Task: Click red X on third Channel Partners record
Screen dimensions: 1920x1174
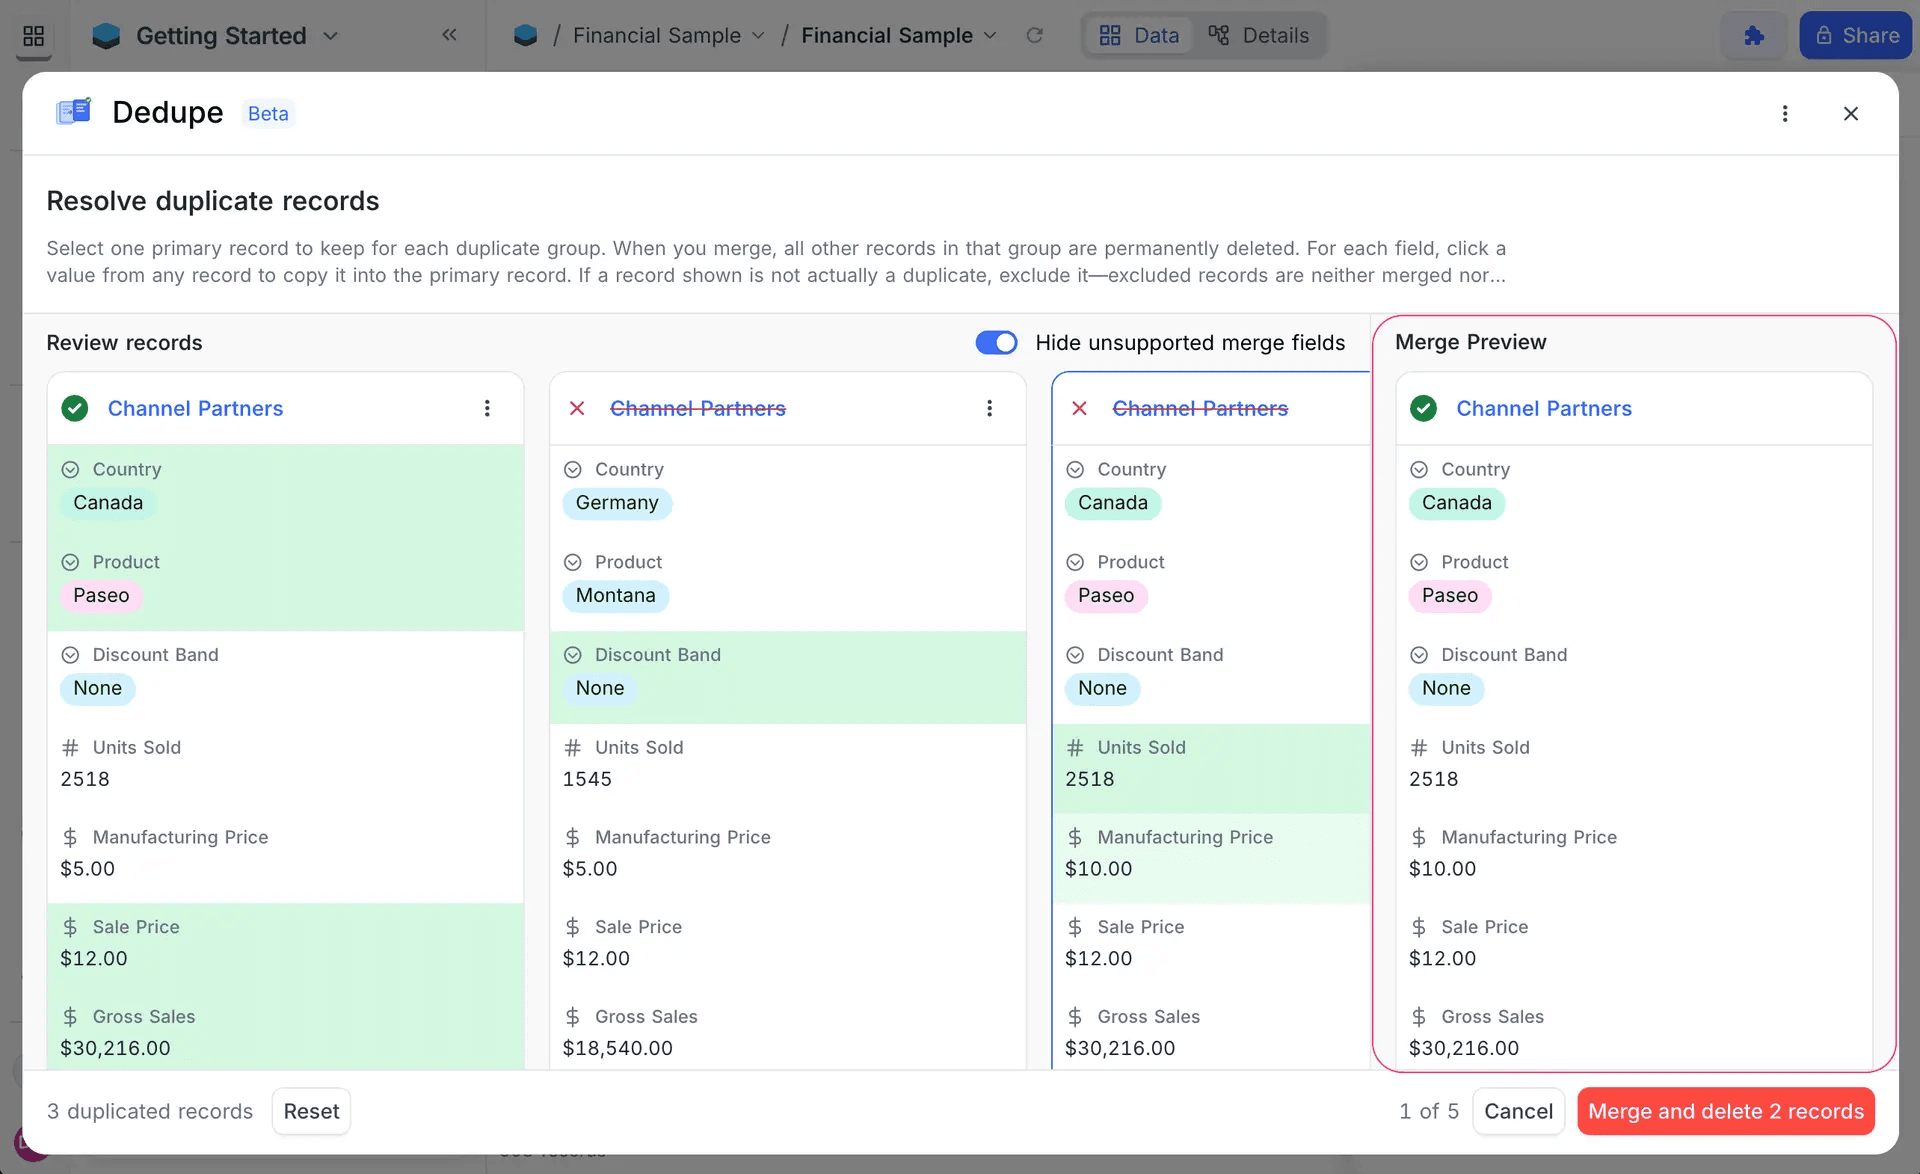Action: [x=1079, y=408]
